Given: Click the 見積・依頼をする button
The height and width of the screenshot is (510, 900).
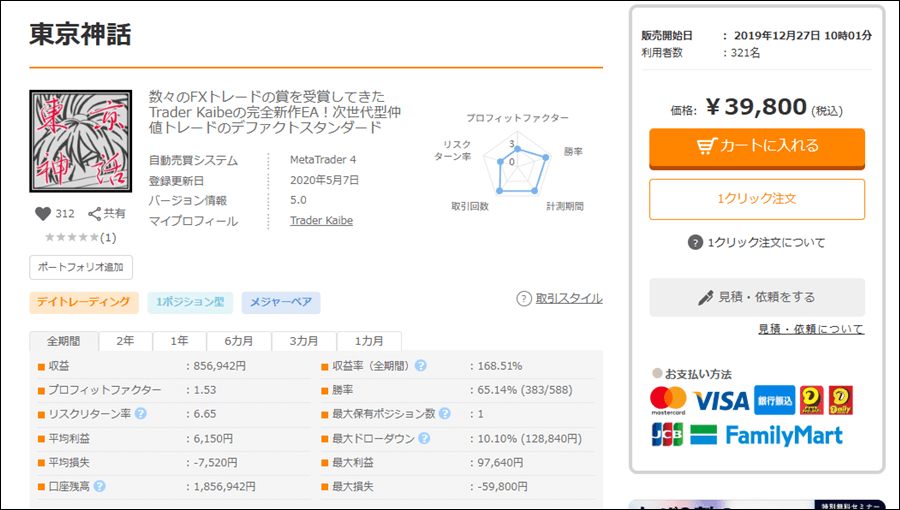Looking at the screenshot, I should coord(757,297).
